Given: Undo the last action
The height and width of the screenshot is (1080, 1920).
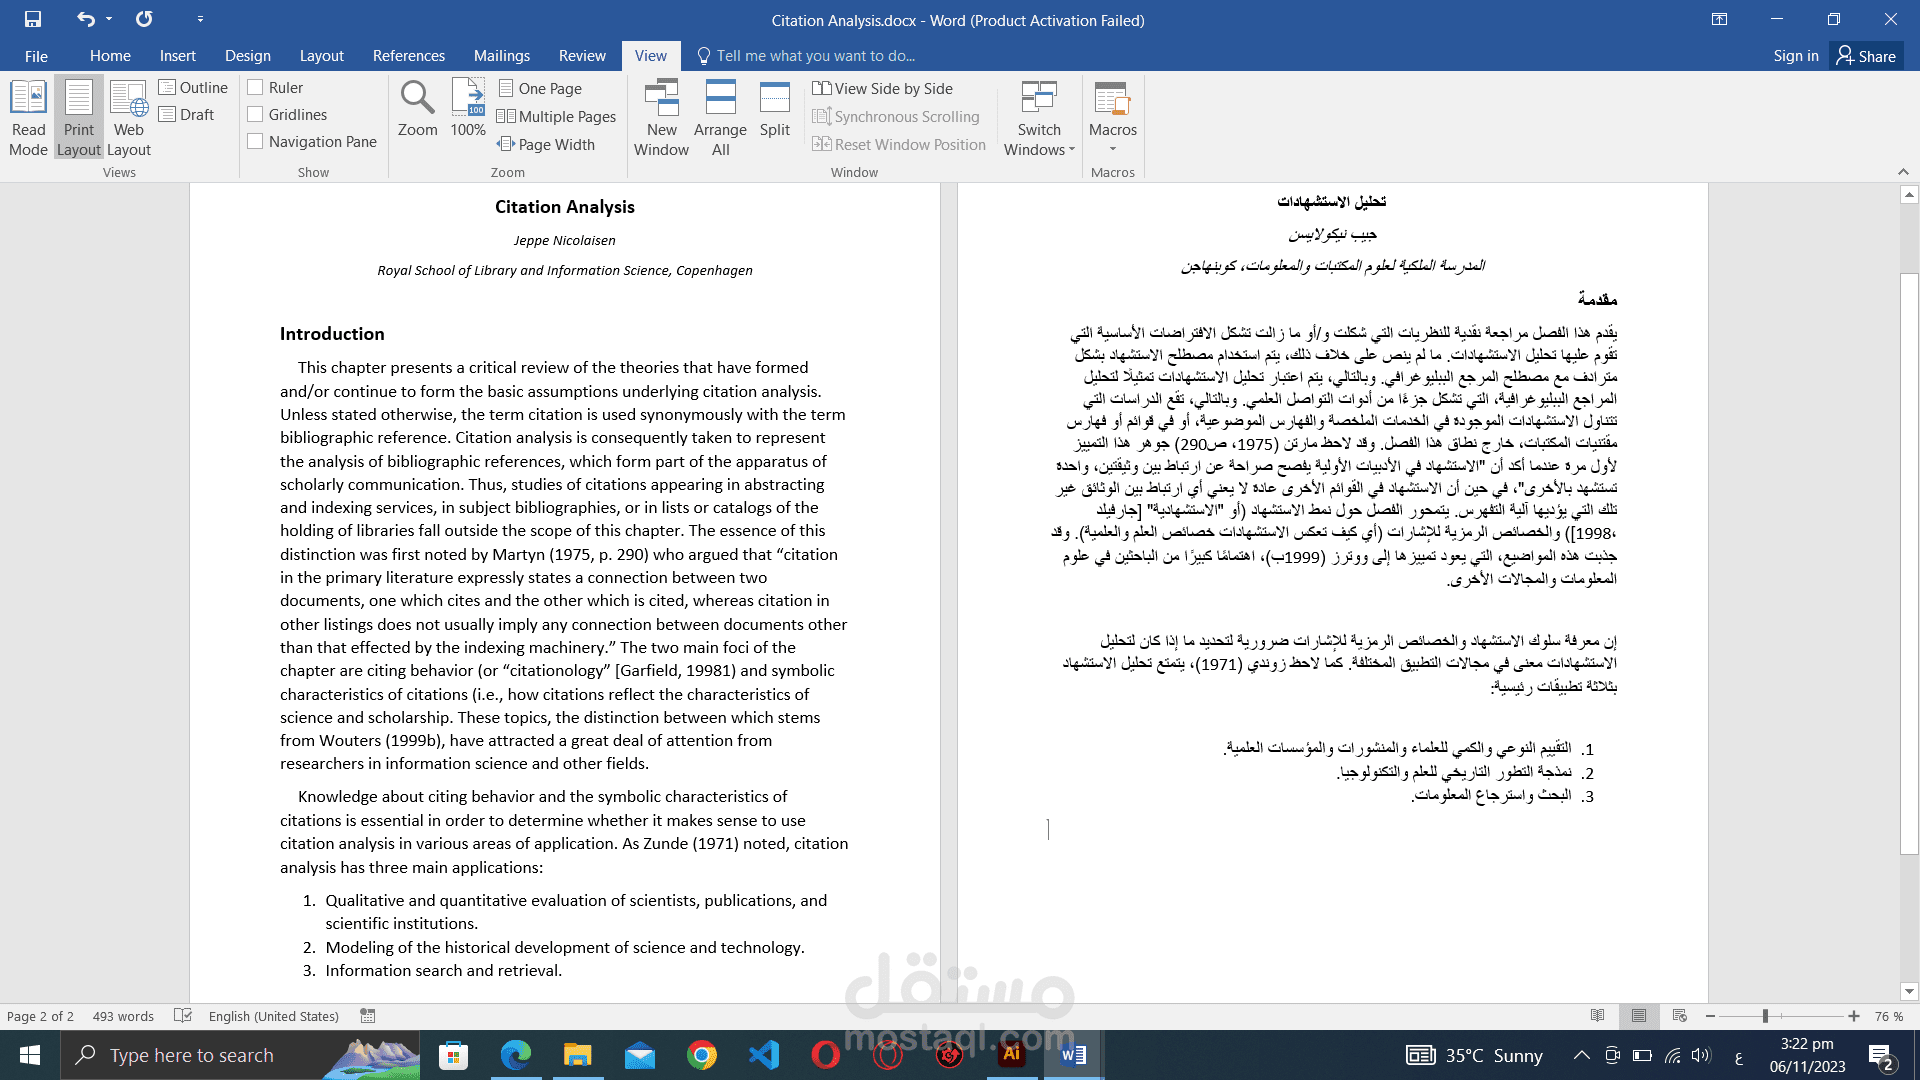Looking at the screenshot, I should [x=86, y=19].
